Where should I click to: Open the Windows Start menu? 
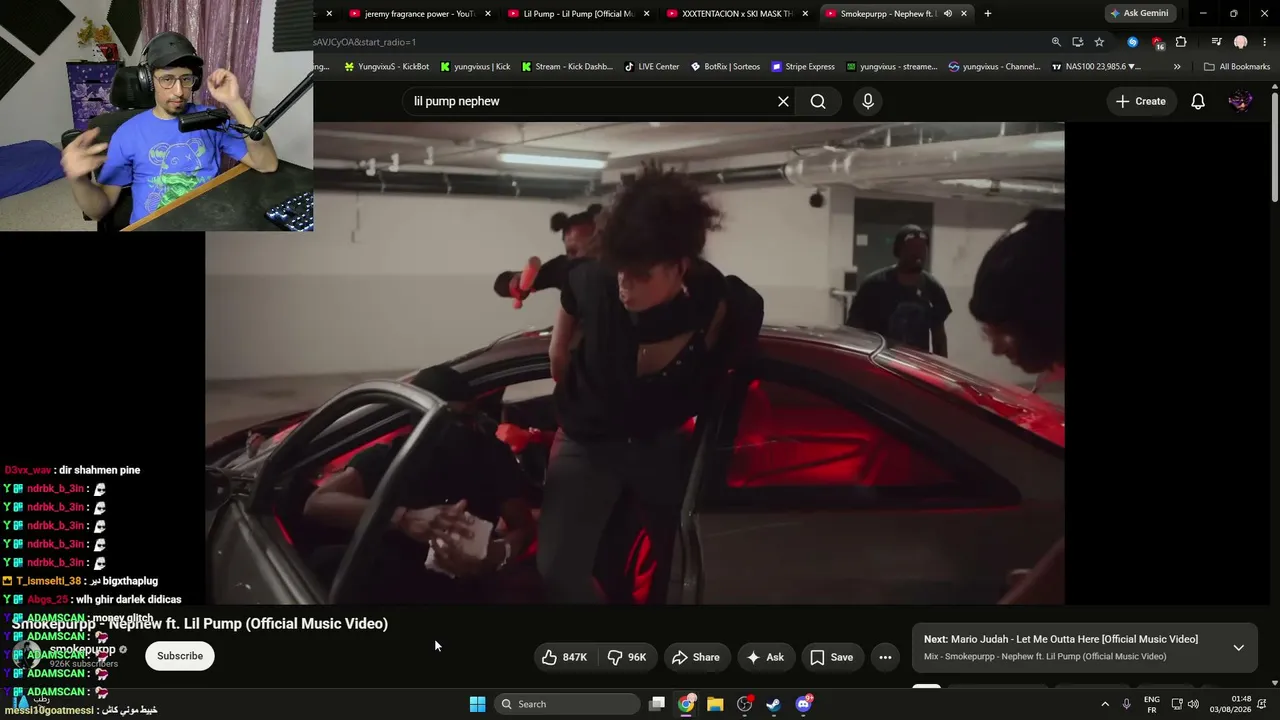coord(478,704)
